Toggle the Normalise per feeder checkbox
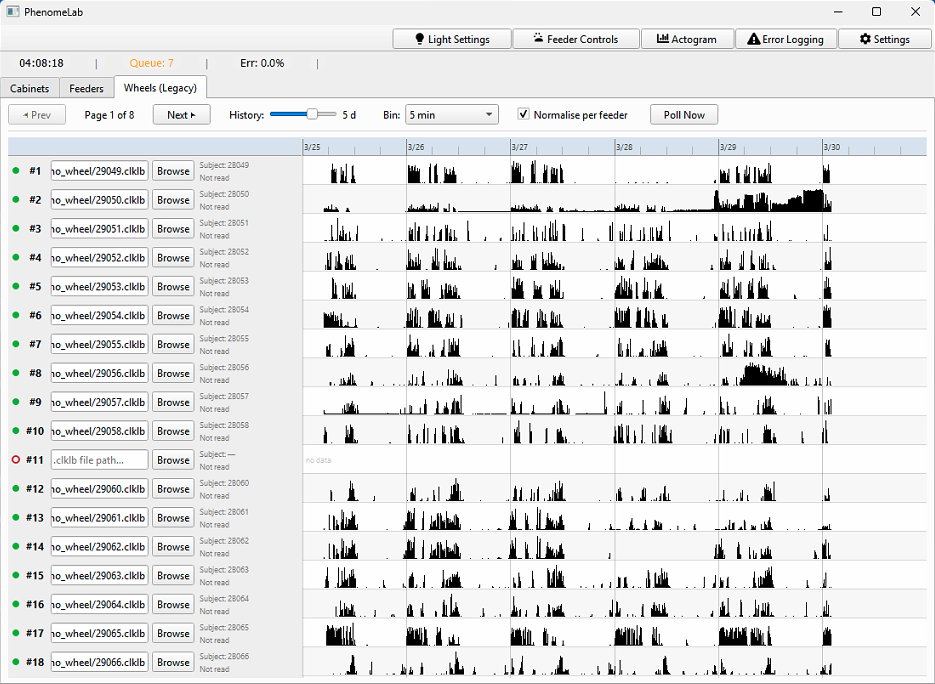 (x=523, y=113)
